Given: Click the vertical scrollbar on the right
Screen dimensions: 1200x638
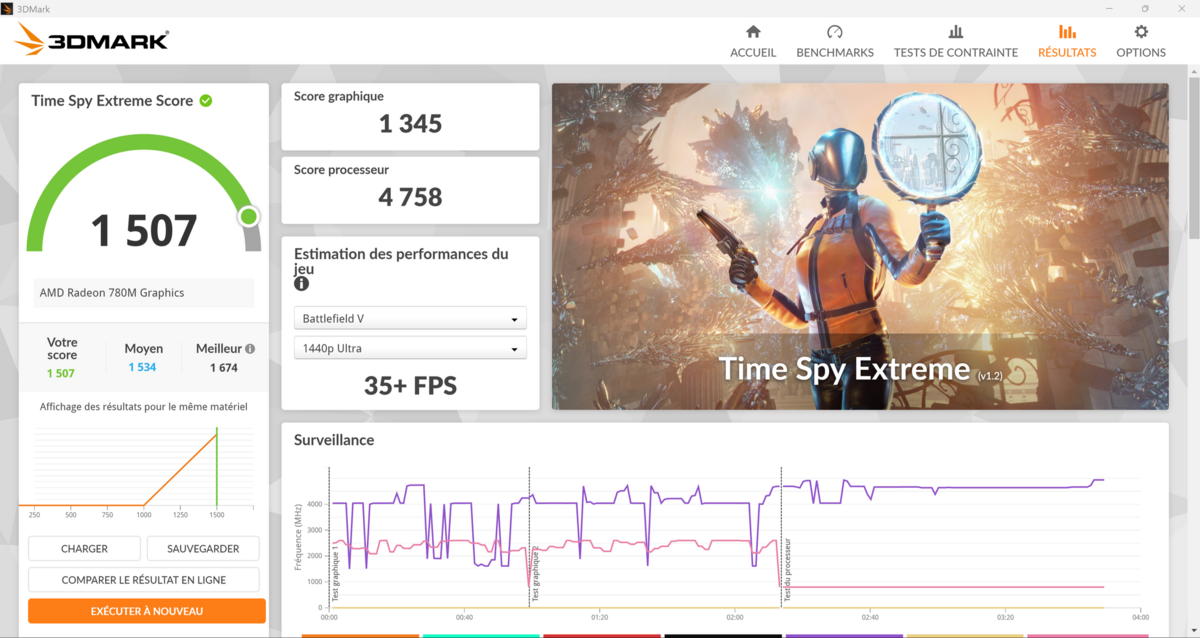Looking at the screenshot, I should tap(1194, 160).
